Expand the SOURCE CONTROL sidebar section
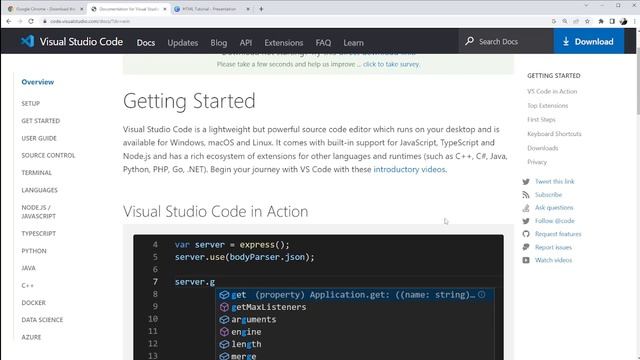640x360 pixels. click(x=48, y=156)
